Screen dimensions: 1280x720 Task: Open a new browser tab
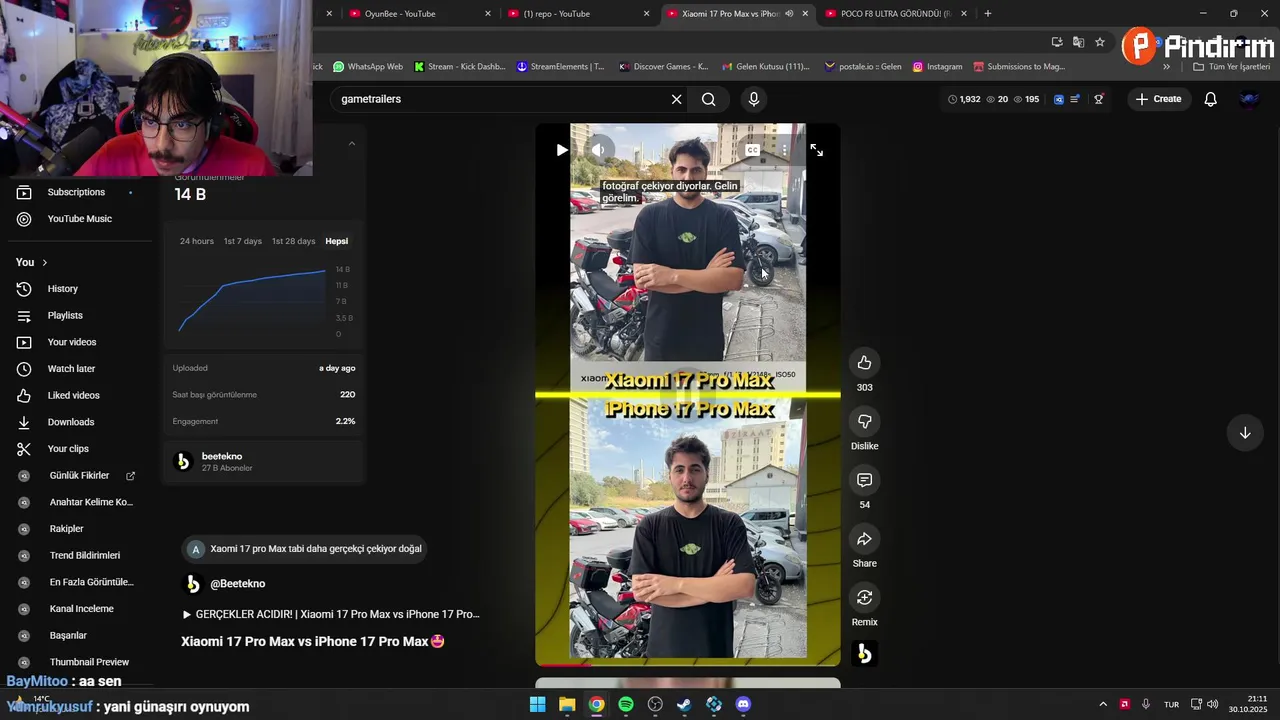coord(988,14)
